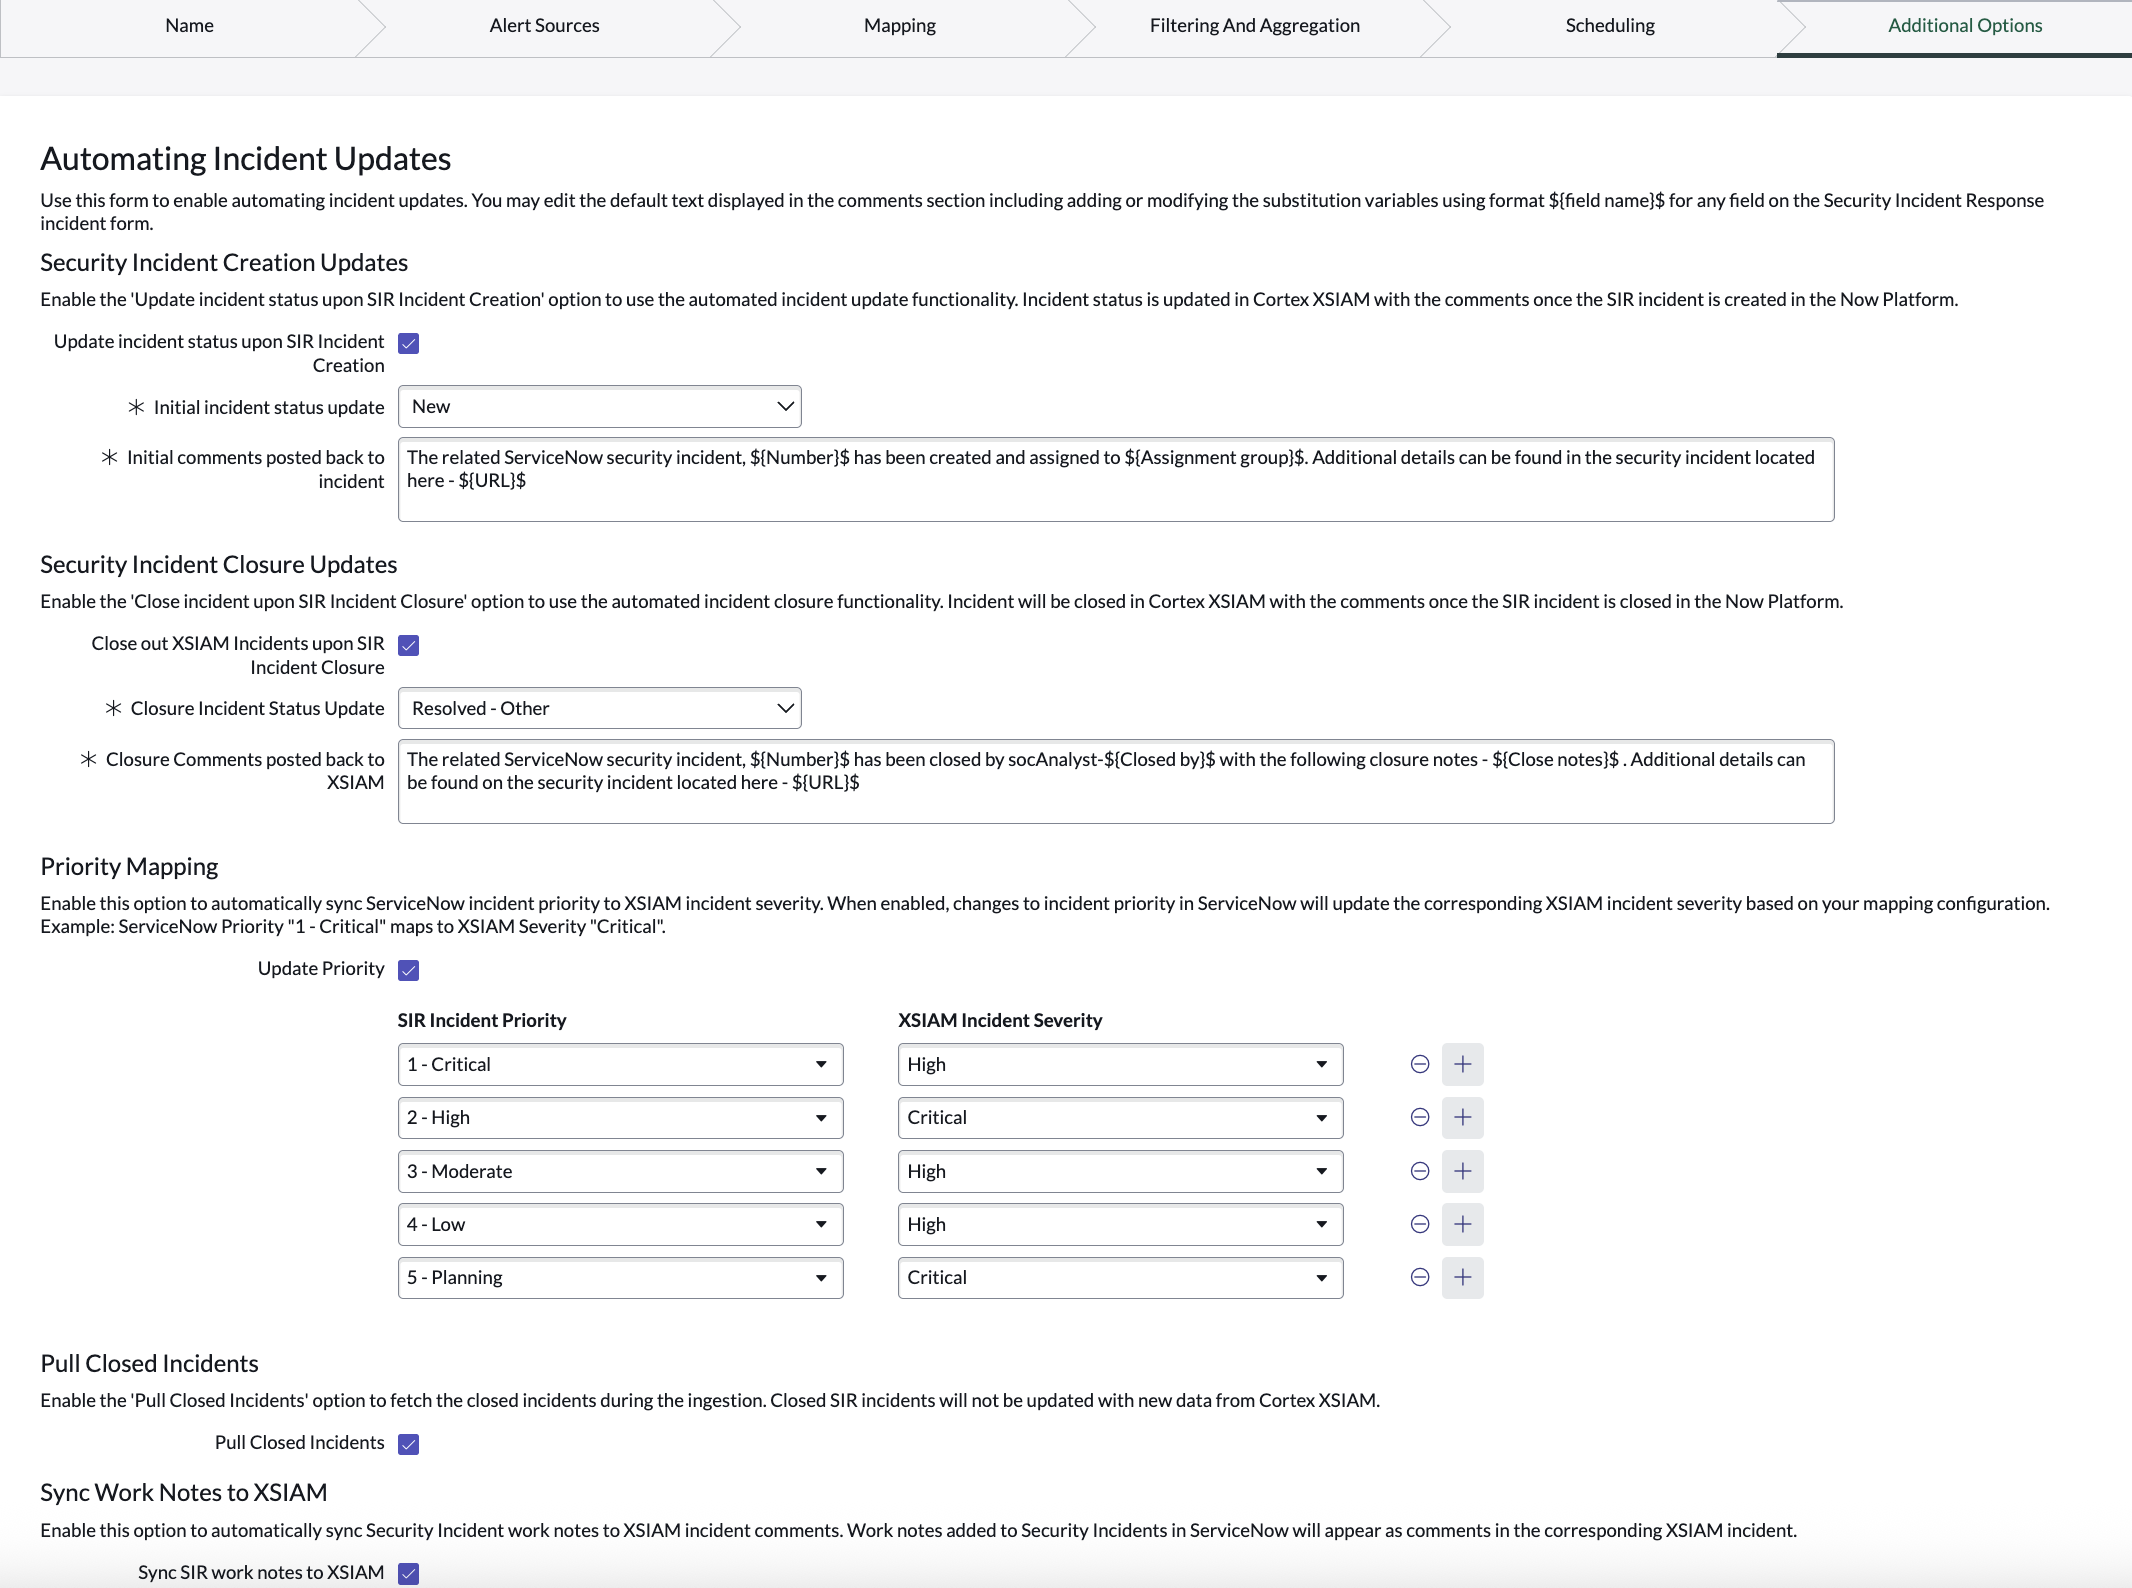Click the Priority Mapping section heading
Viewport: 2132px width, 1588px height.
129,866
